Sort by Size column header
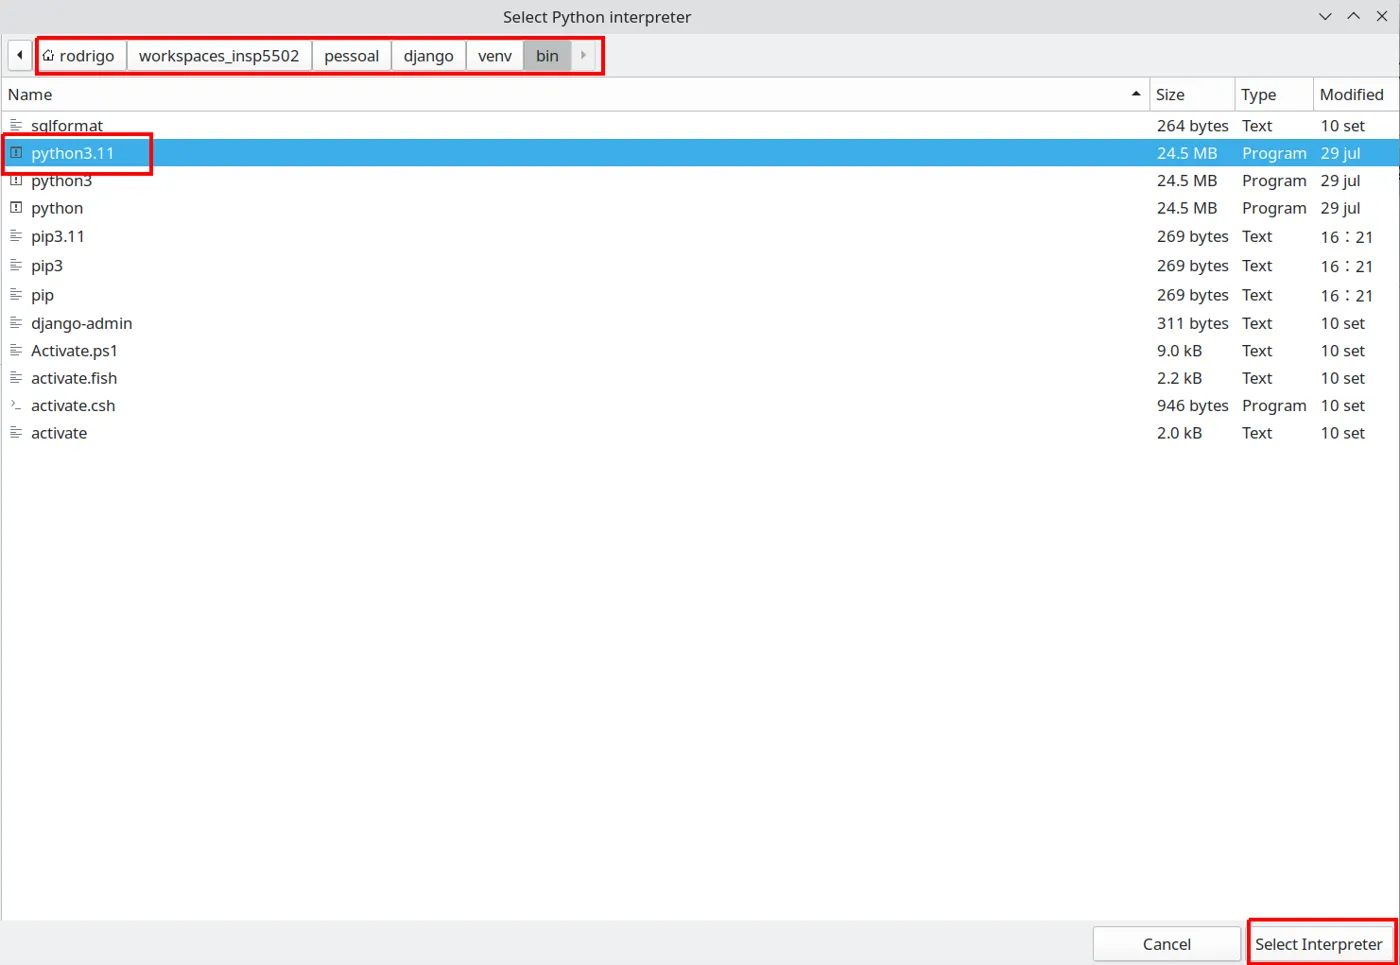 point(1192,94)
